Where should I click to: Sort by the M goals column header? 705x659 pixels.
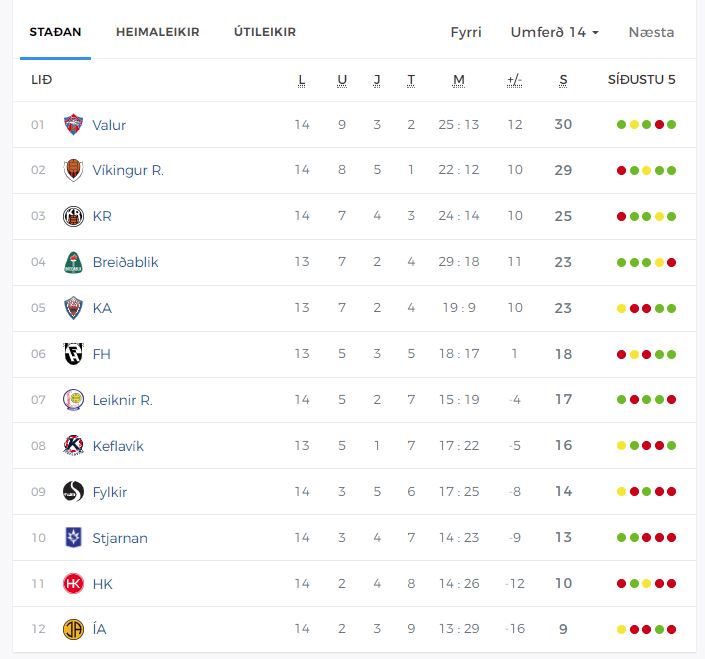tap(459, 80)
